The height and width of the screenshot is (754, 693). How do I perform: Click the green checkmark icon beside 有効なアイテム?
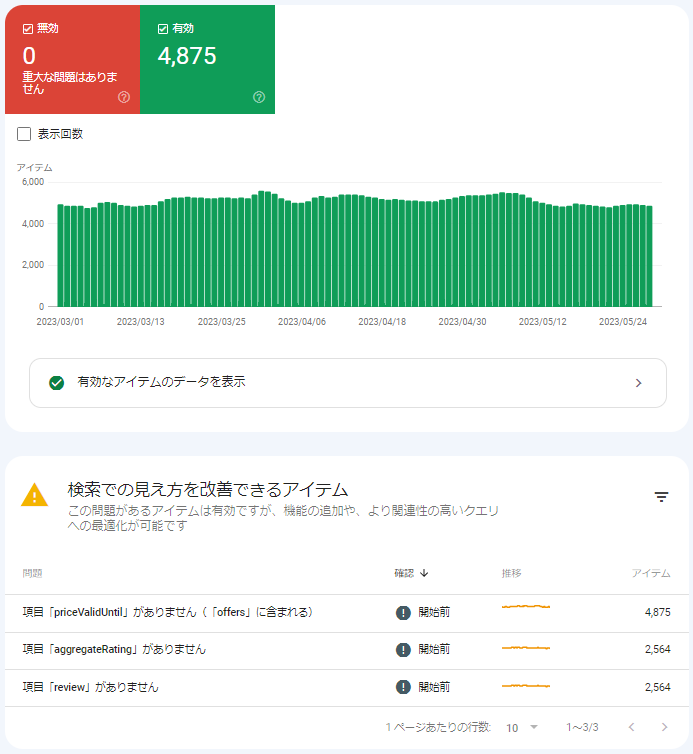(57, 382)
